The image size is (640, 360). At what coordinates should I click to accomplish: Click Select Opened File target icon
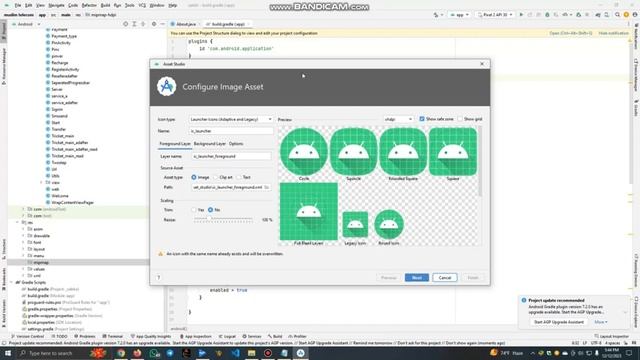click(x=126, y=24)
